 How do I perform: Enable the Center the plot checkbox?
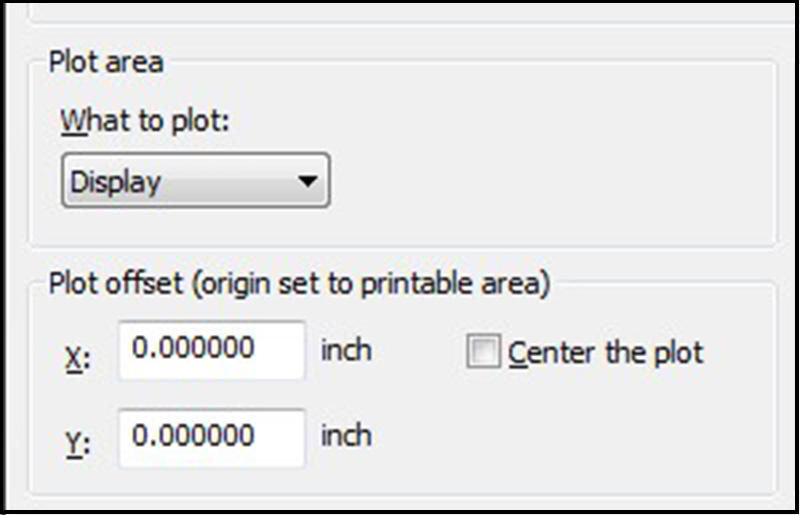[483, 353]
